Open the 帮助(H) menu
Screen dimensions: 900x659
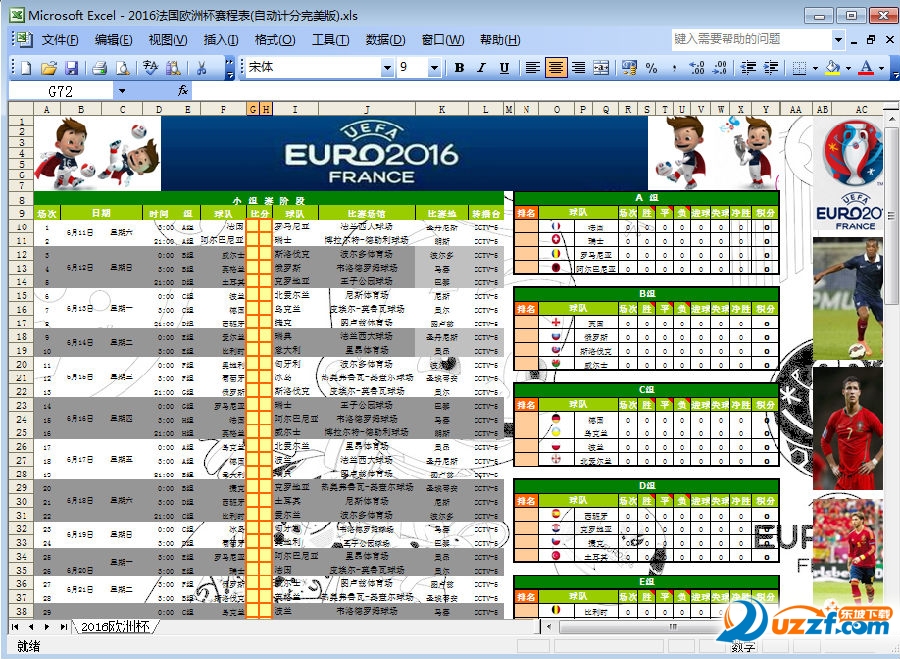(x=500, y=40)
